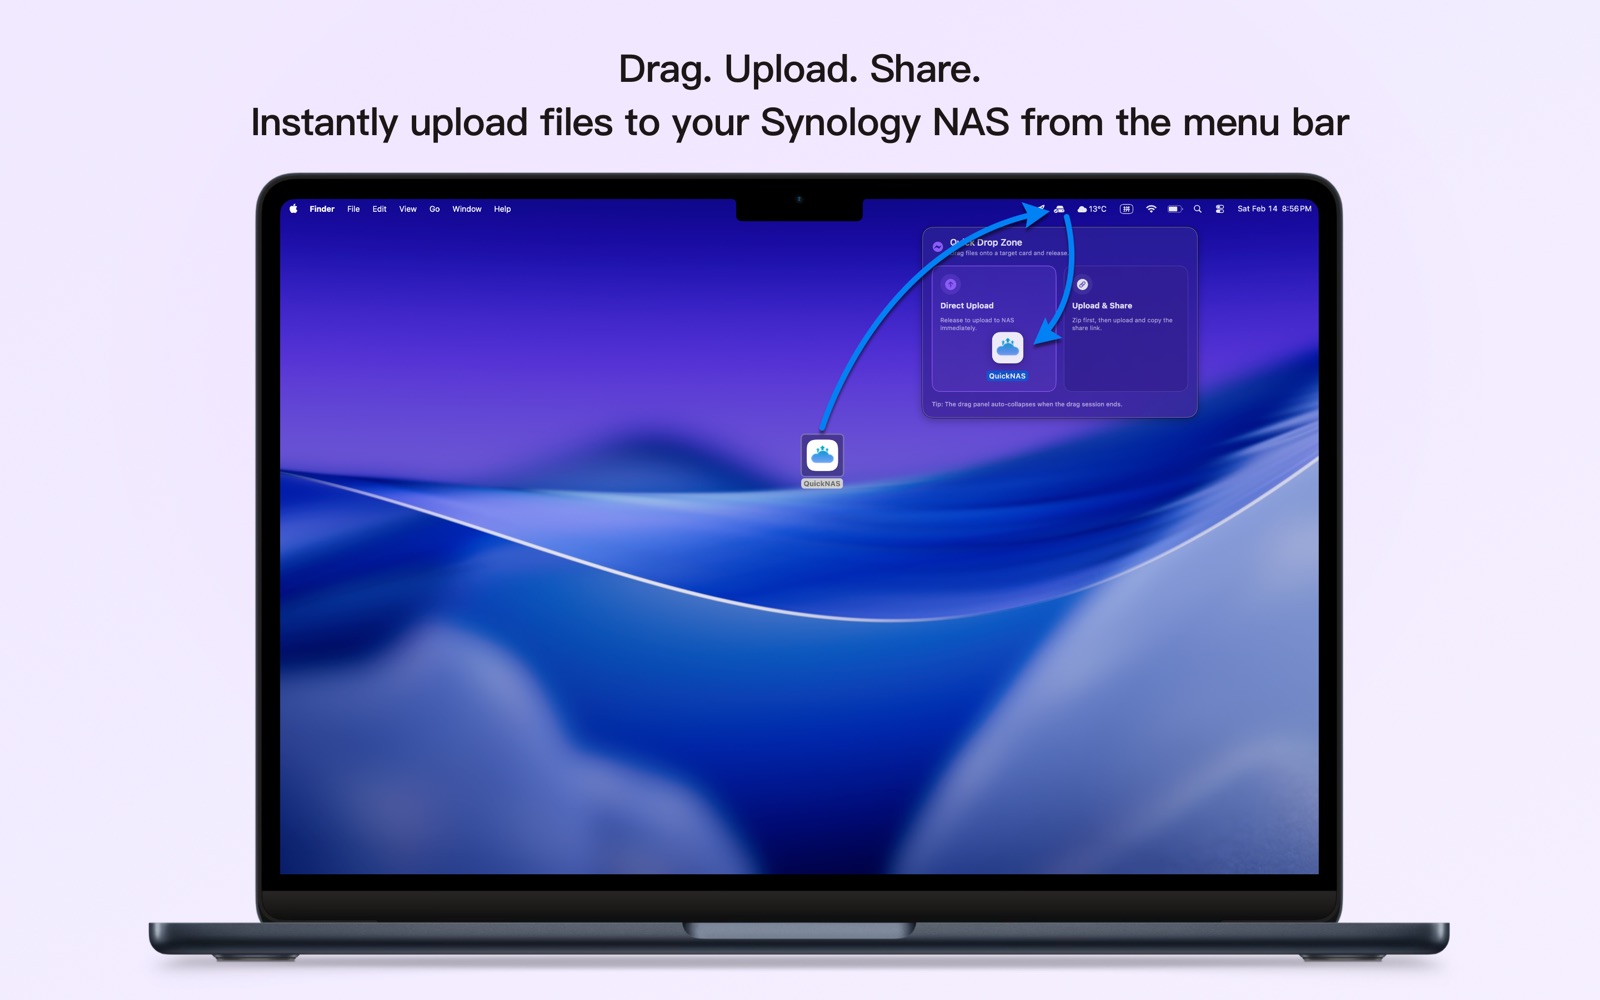This screenshot has width=1600, height=1000.
Task: Click the battery status icon
Action: pos(1175,209)
